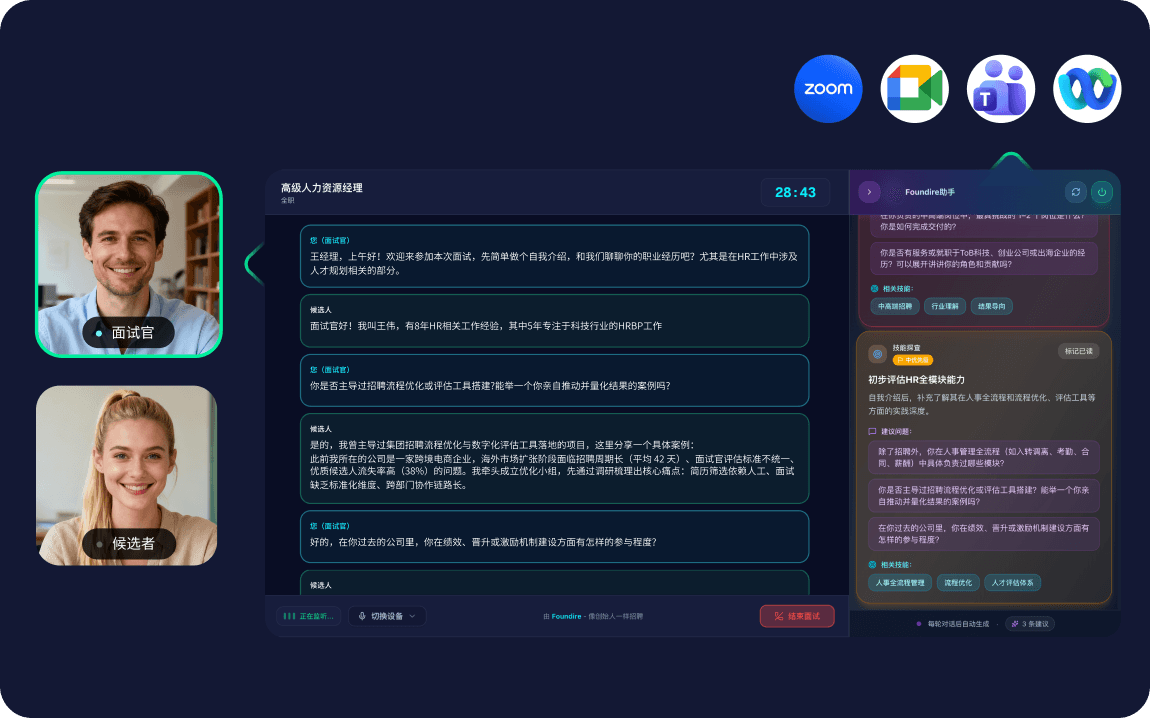Toggle the assistant power button
1150x718 pixels.
click(x=1102, y=192)
